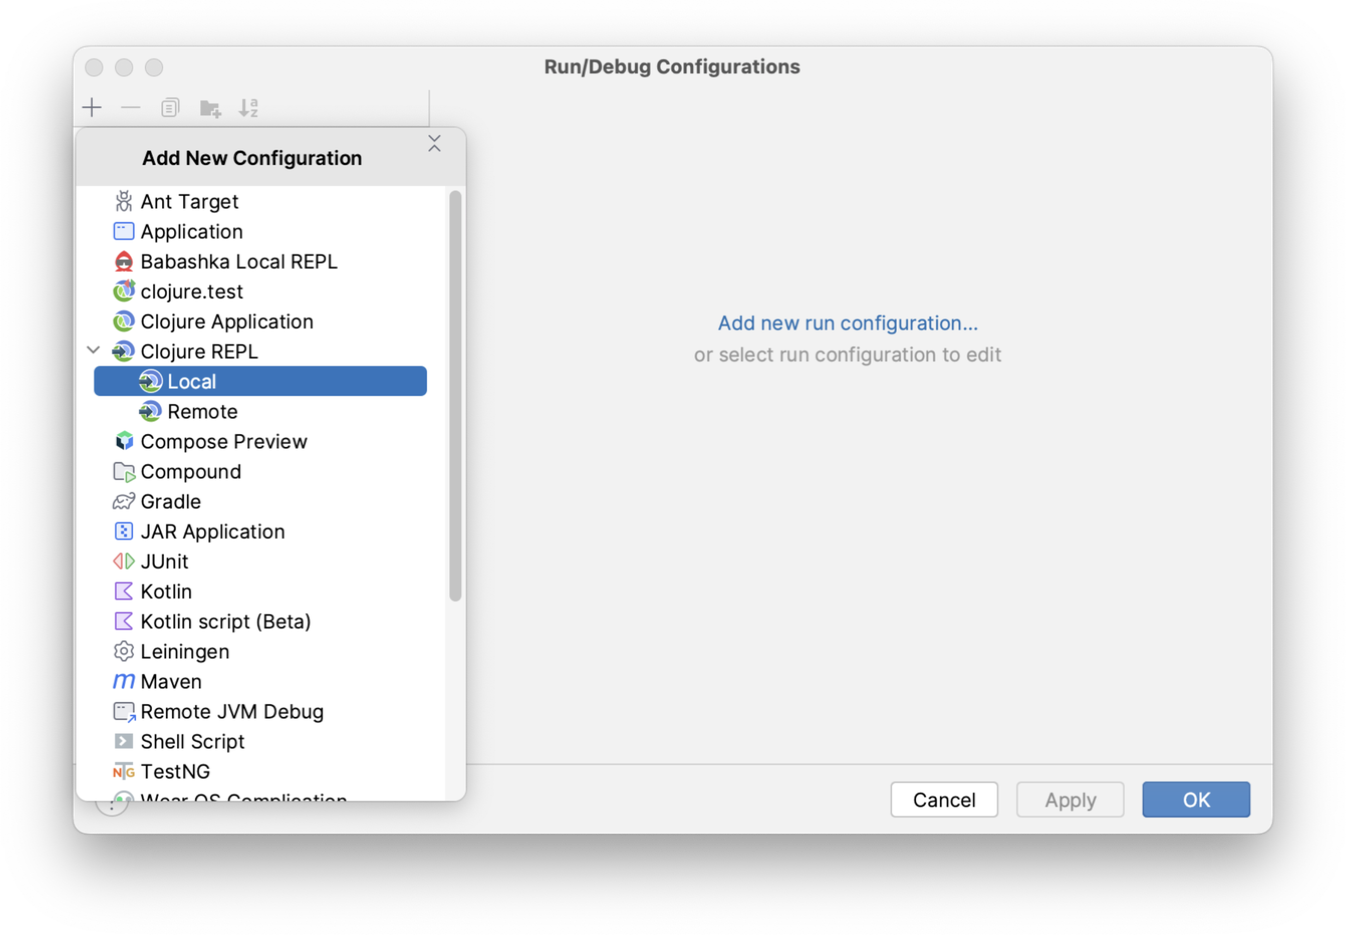The width and height of the screenshot is (1346, 935).
Task: Click the JAR Application icon
Action: (123, 531)
